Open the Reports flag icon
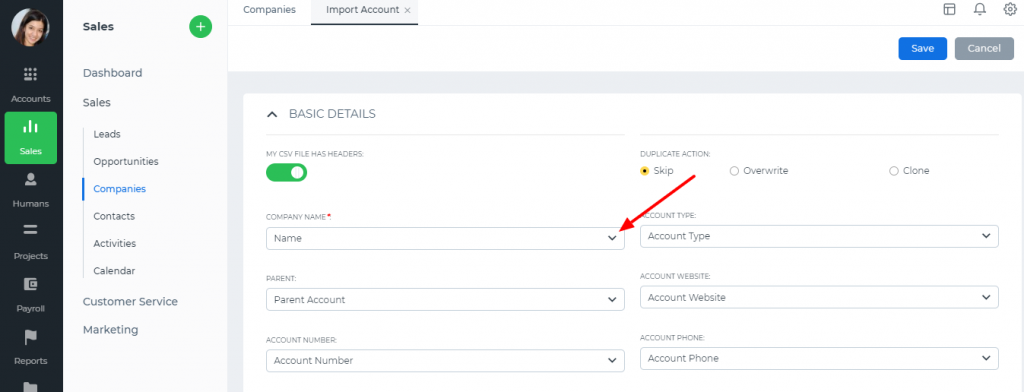 pyautogui.click(x=31, y=336)
